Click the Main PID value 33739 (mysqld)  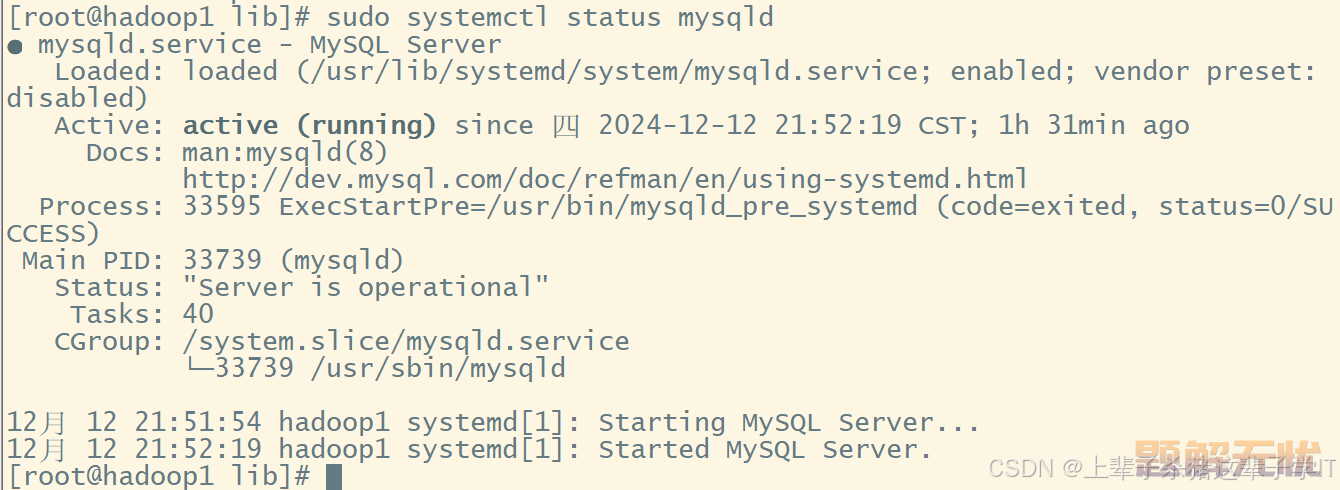[293, 261]
